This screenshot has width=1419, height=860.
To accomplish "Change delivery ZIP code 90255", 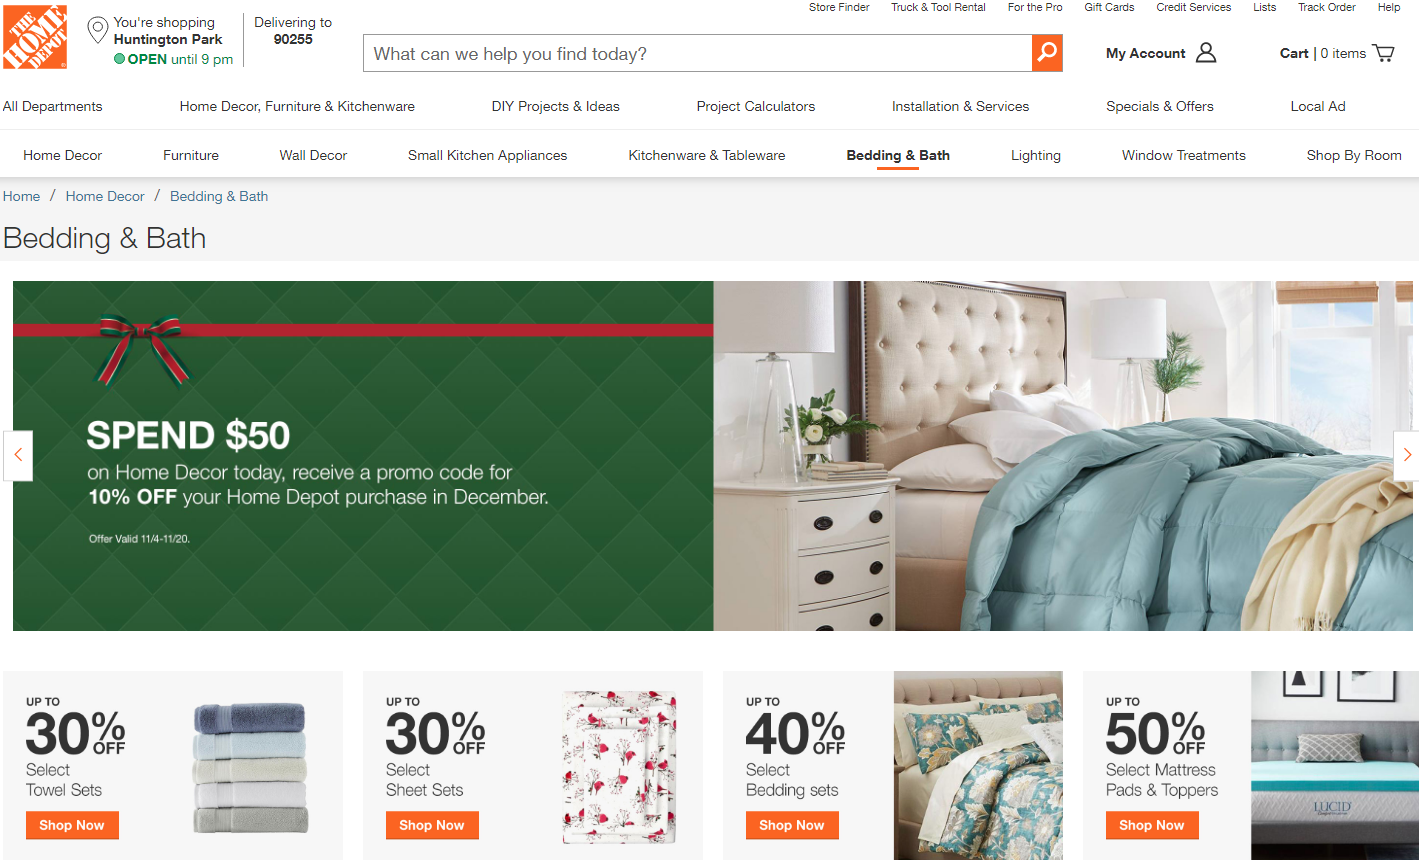I will (x=293, y=39).
